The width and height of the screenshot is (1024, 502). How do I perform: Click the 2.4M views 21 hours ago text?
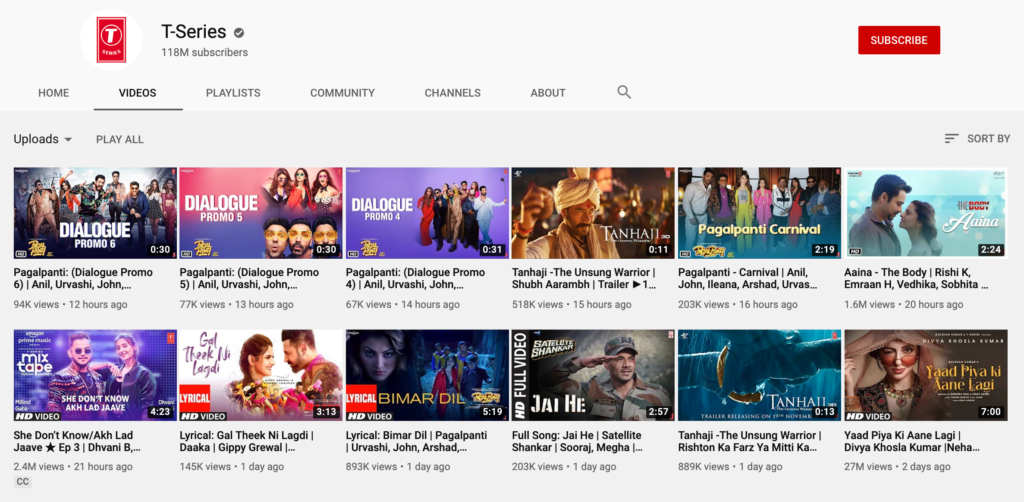point(73,467)
